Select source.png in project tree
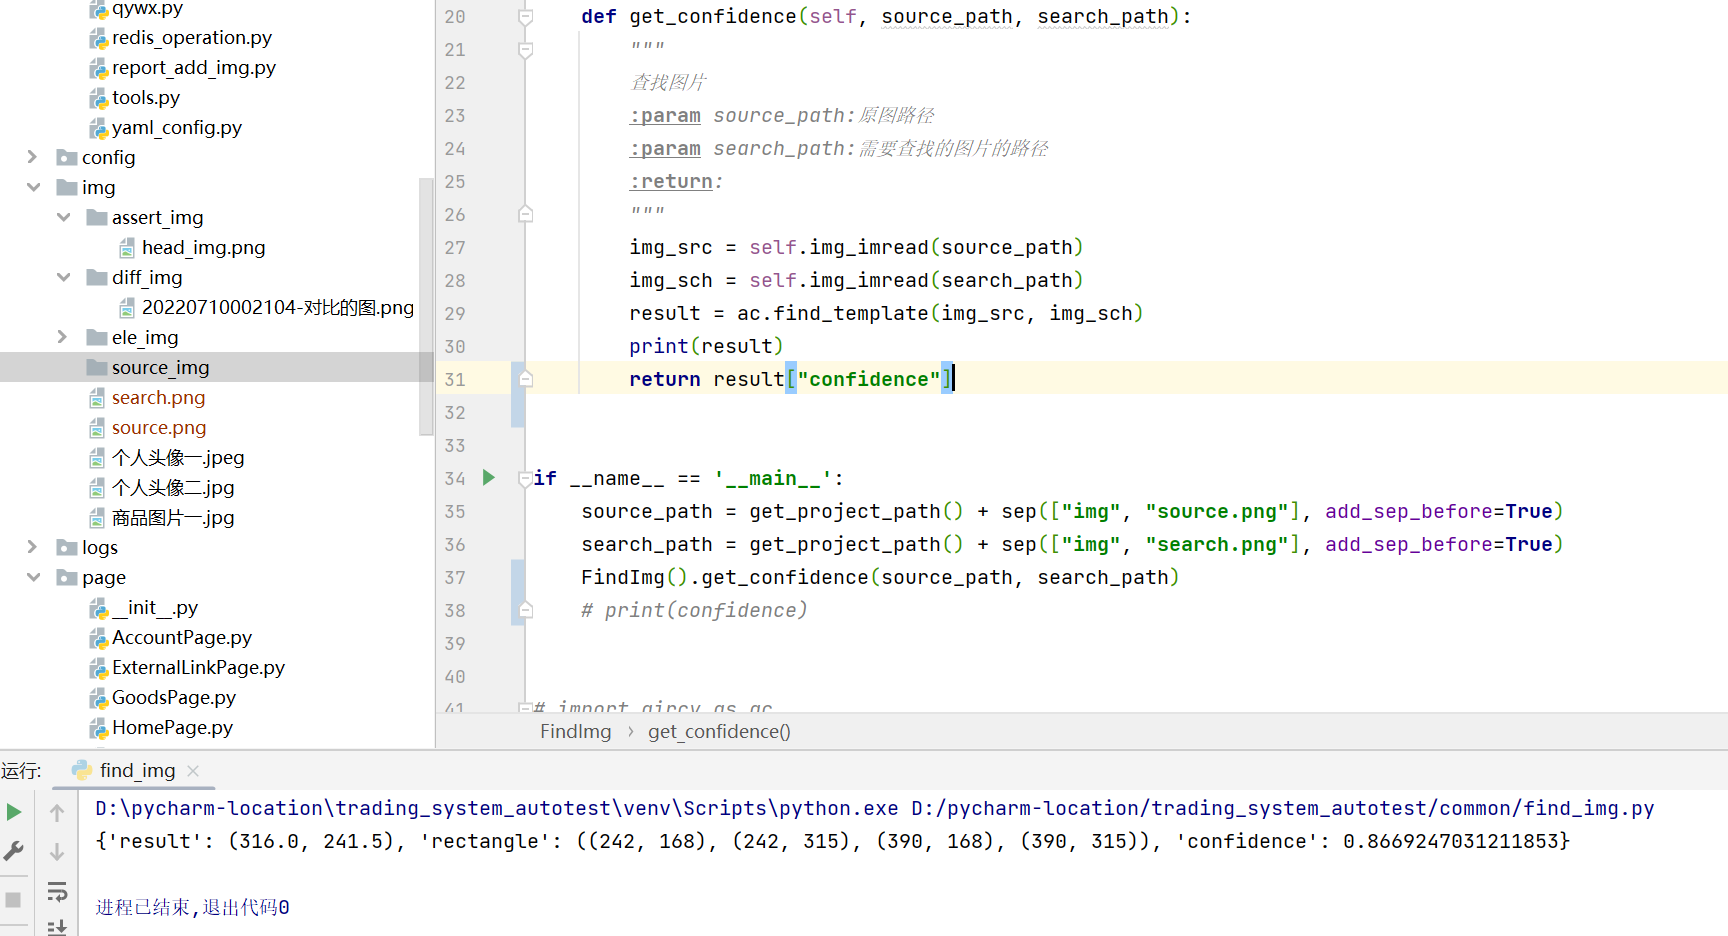The height and width of the screenshot is (936, 1728). coord(159,427)
